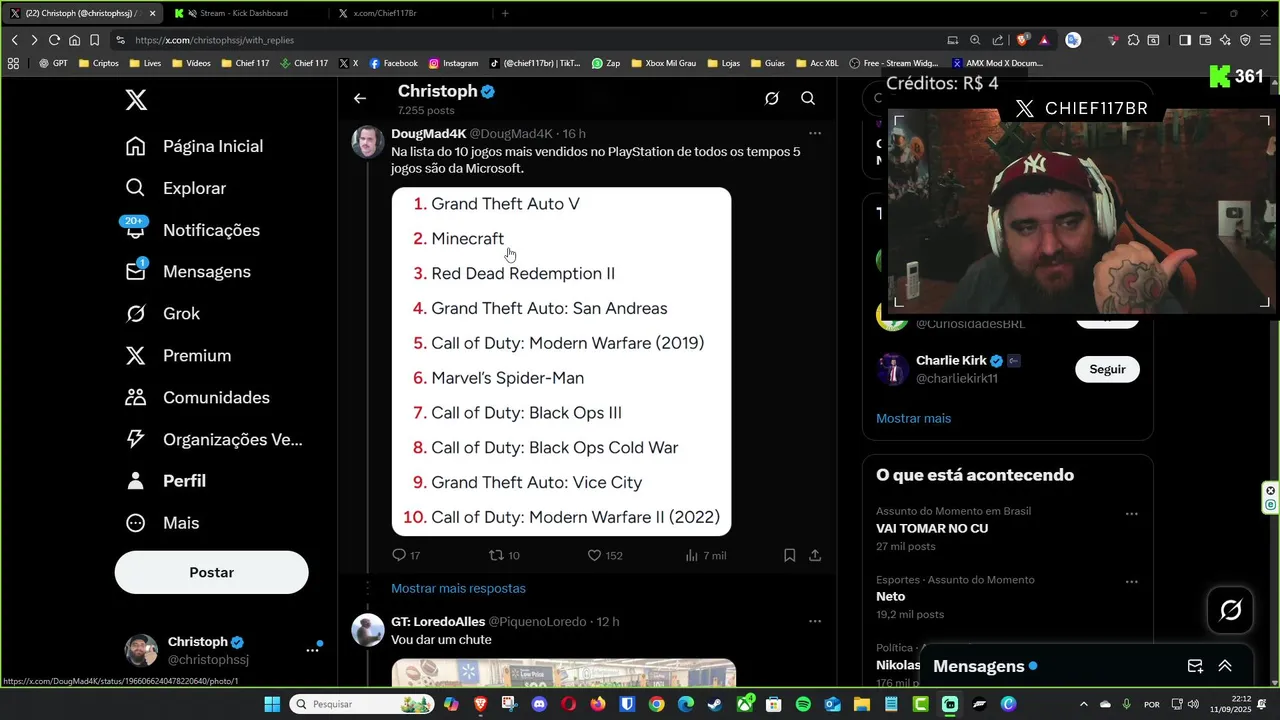Open Discord from the taskbar
Screen dimensions: 1280x720
point(540,704)
